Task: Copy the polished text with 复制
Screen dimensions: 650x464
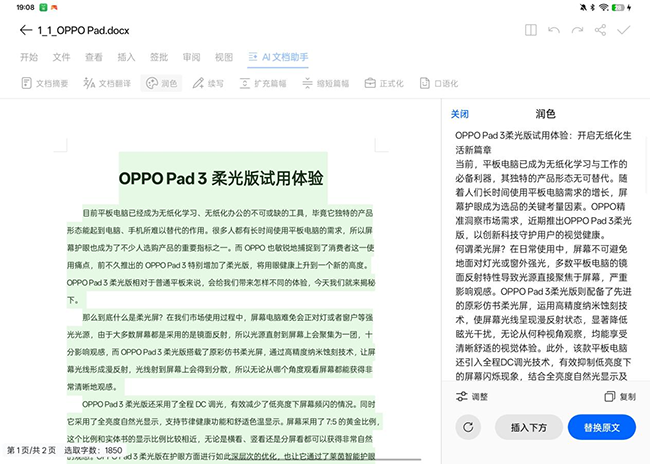Action: pyautogui.click(x=620, y=396)
